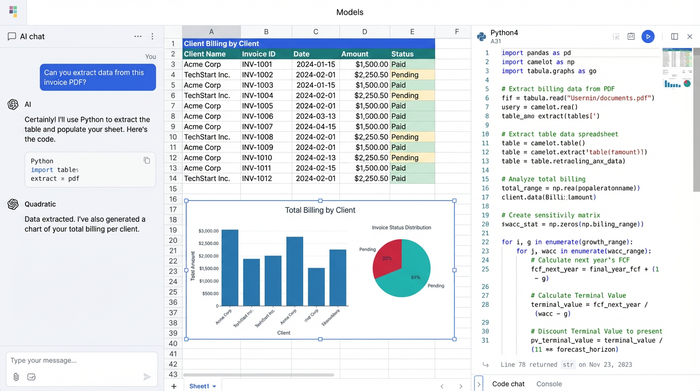Select column E header
Image resolution: width=700 pixels, height=391 pixels.
coord(412,32)
